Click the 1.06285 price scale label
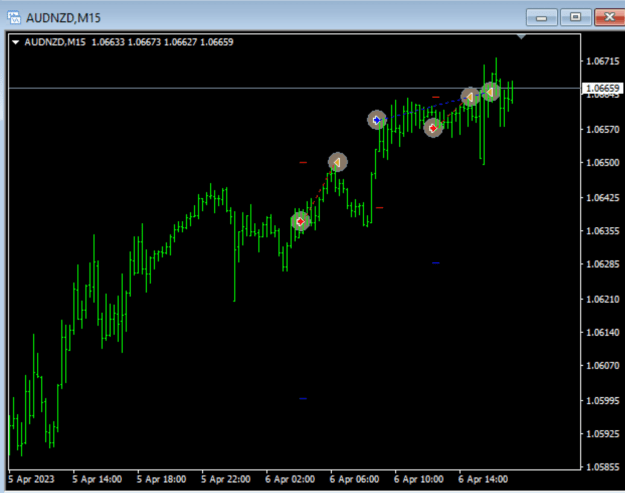This screenshot has width=625, height=493. [x=603, y=264]
